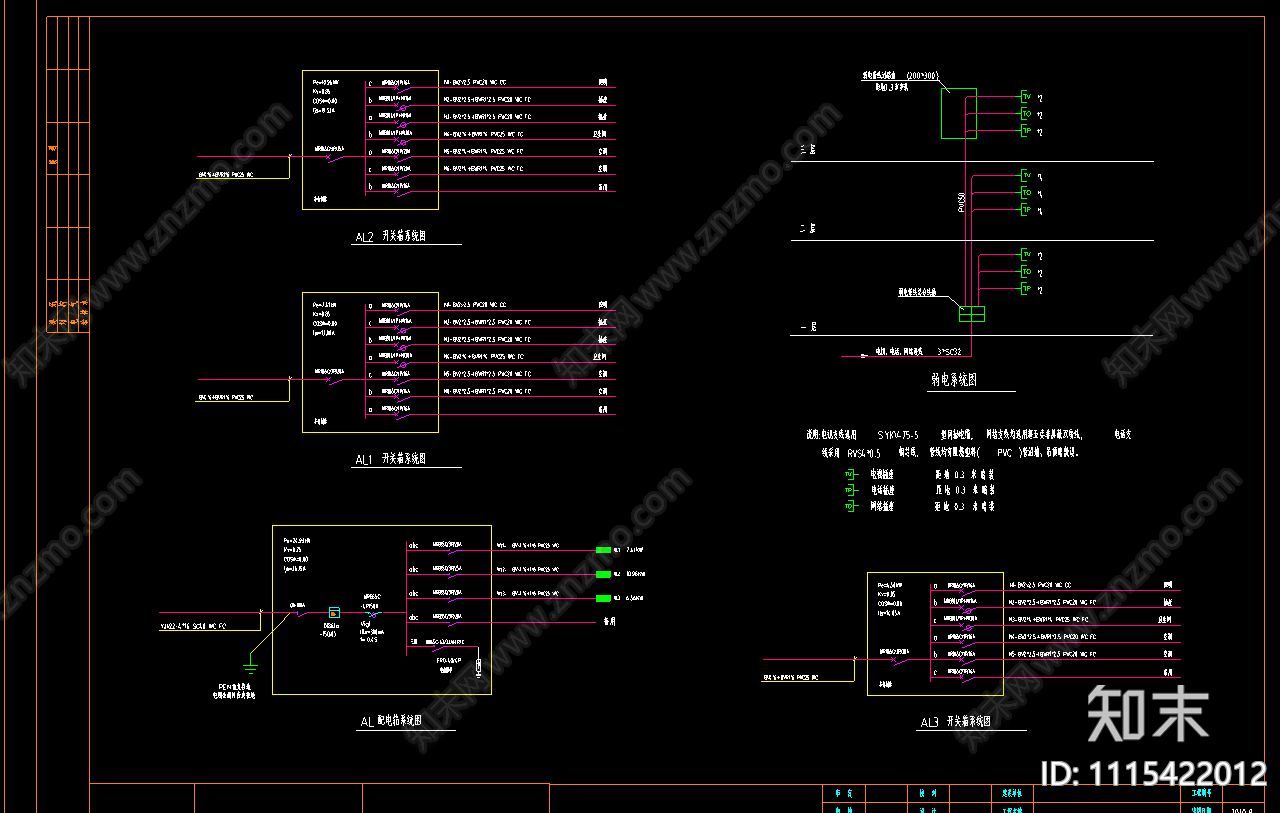1280x813 pixels.
Task: Click the first-floor TP outlet symbol
Action: point(1025,288)
